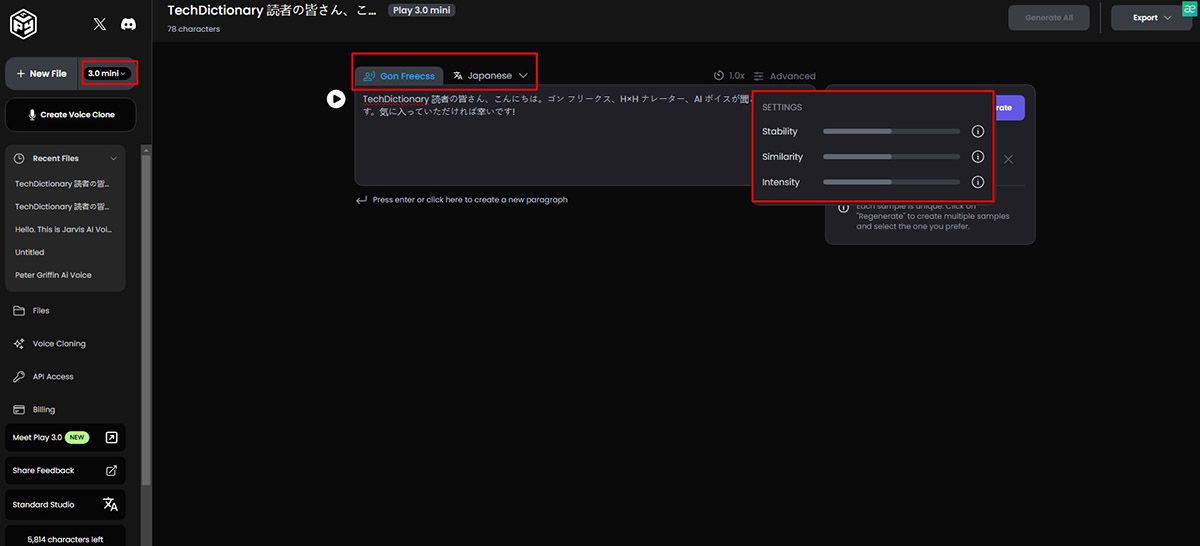The height and width of the screenshot is (546, 1200).
Task: Open the Discord community icon
Action: pos(128,23)
